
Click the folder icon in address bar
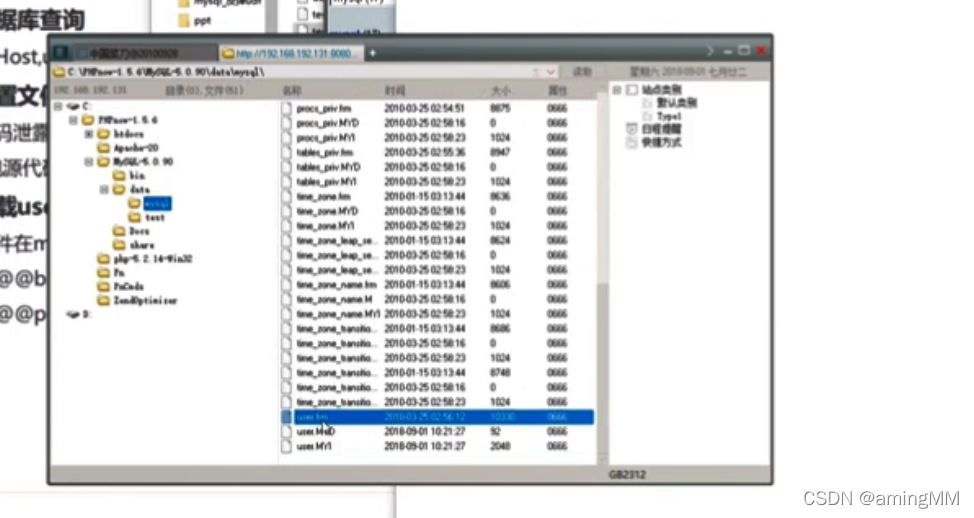59,72
